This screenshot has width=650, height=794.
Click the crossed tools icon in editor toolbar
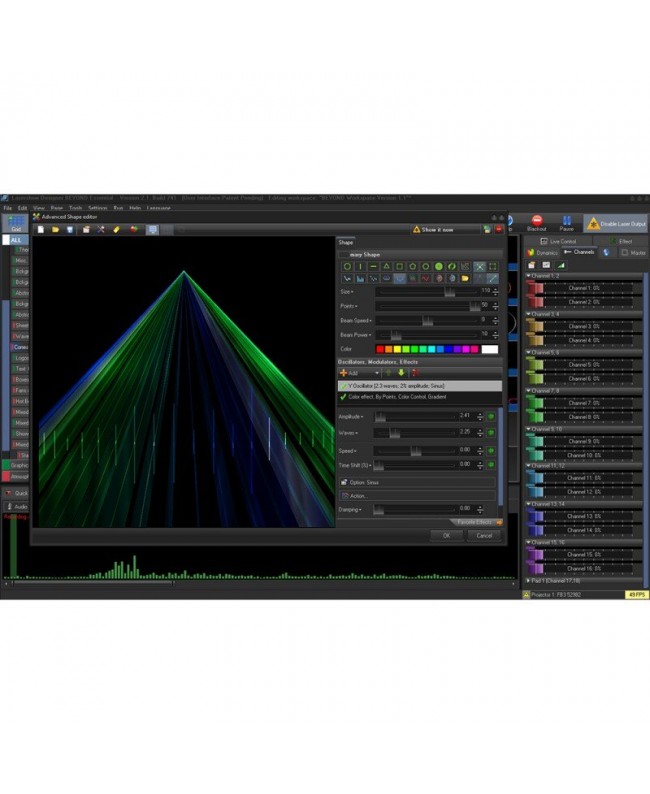coord(101,230)
